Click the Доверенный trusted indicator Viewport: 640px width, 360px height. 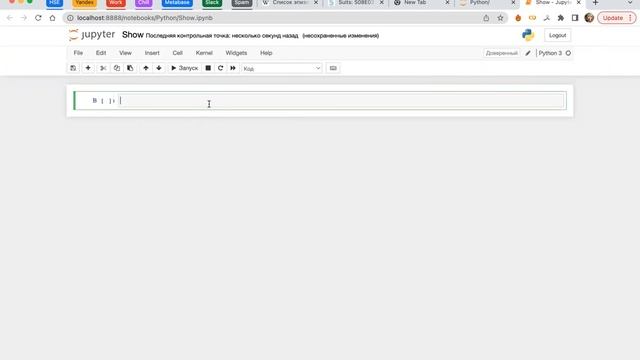coord(502,53)
